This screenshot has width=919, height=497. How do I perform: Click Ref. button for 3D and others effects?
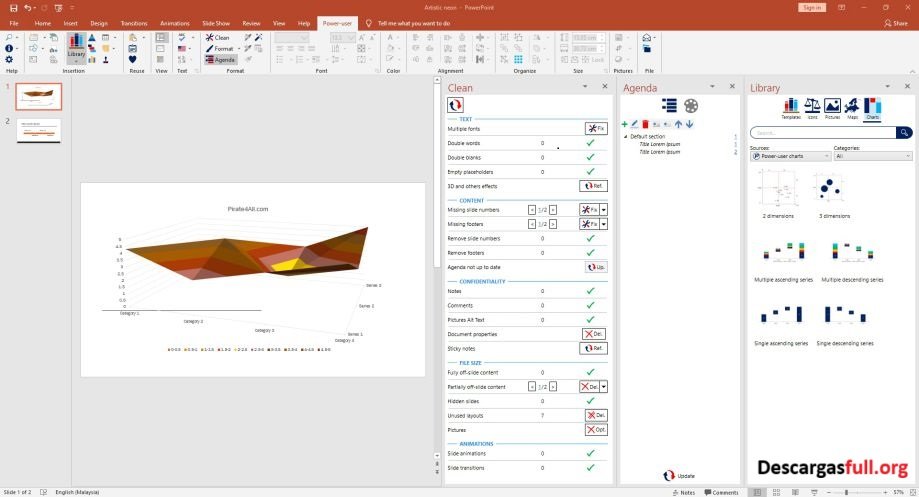(593, 186)
